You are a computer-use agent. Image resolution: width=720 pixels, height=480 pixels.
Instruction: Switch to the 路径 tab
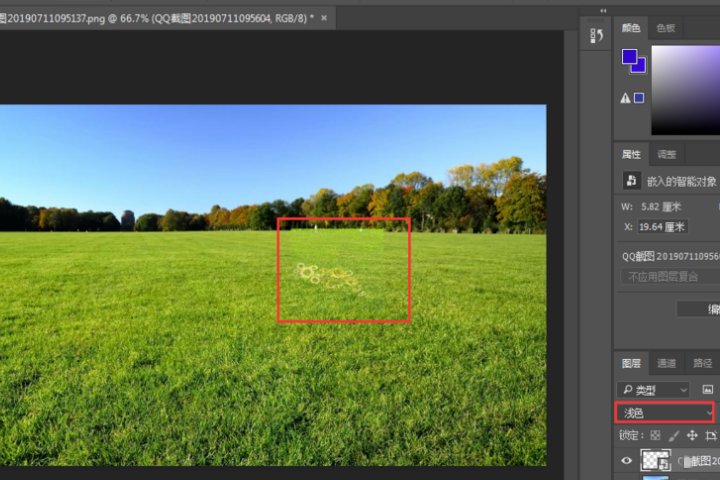click(702, 364)
